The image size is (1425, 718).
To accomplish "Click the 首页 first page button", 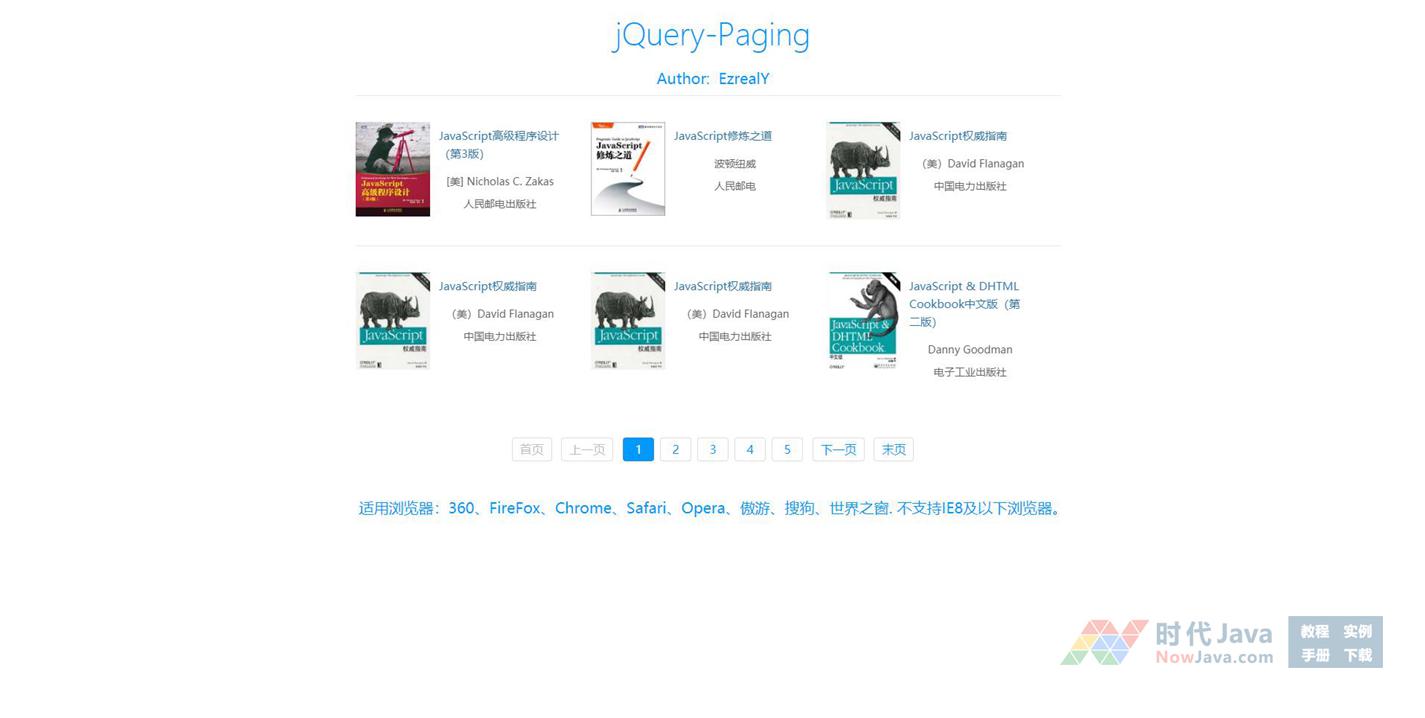I will (x=531, y=450).
